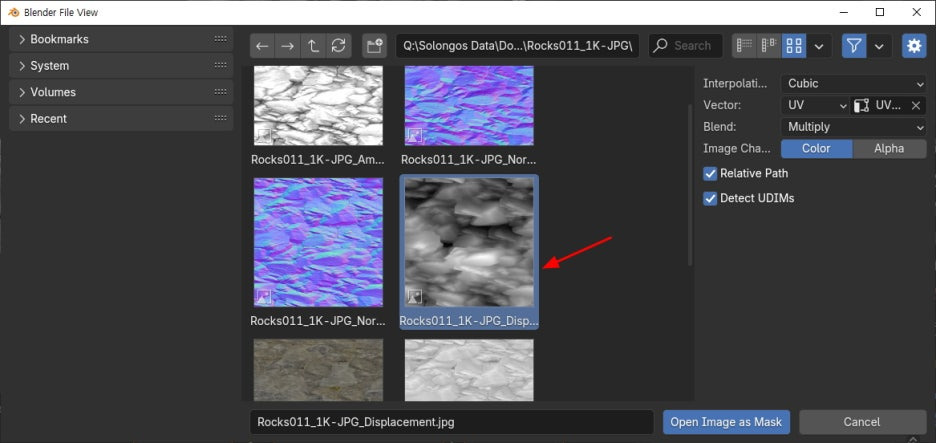936x443 pixels.
Task: Open the Blend dropdown set to Multiply
Action: (x=854, y=127)
